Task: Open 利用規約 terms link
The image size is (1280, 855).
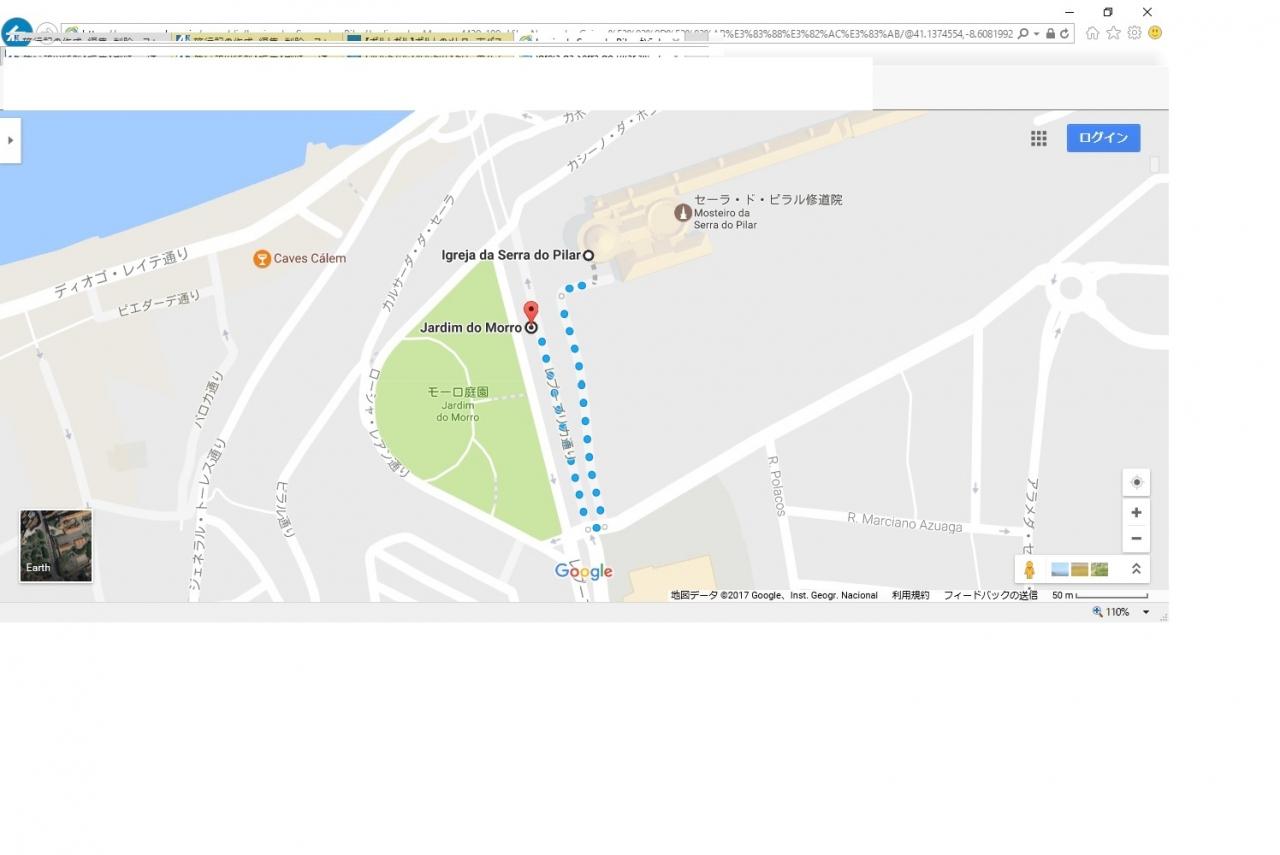Action: 910,595
